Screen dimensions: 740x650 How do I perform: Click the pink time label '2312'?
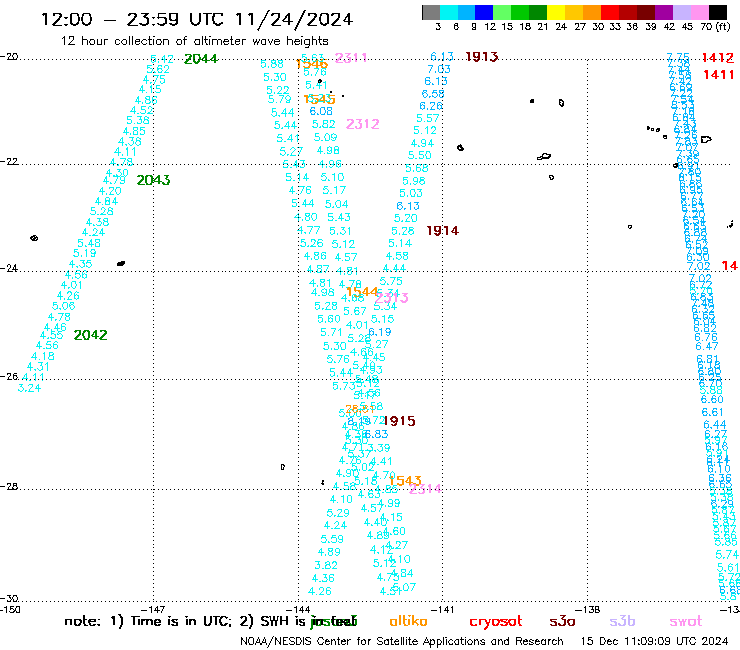pos(362,124)
